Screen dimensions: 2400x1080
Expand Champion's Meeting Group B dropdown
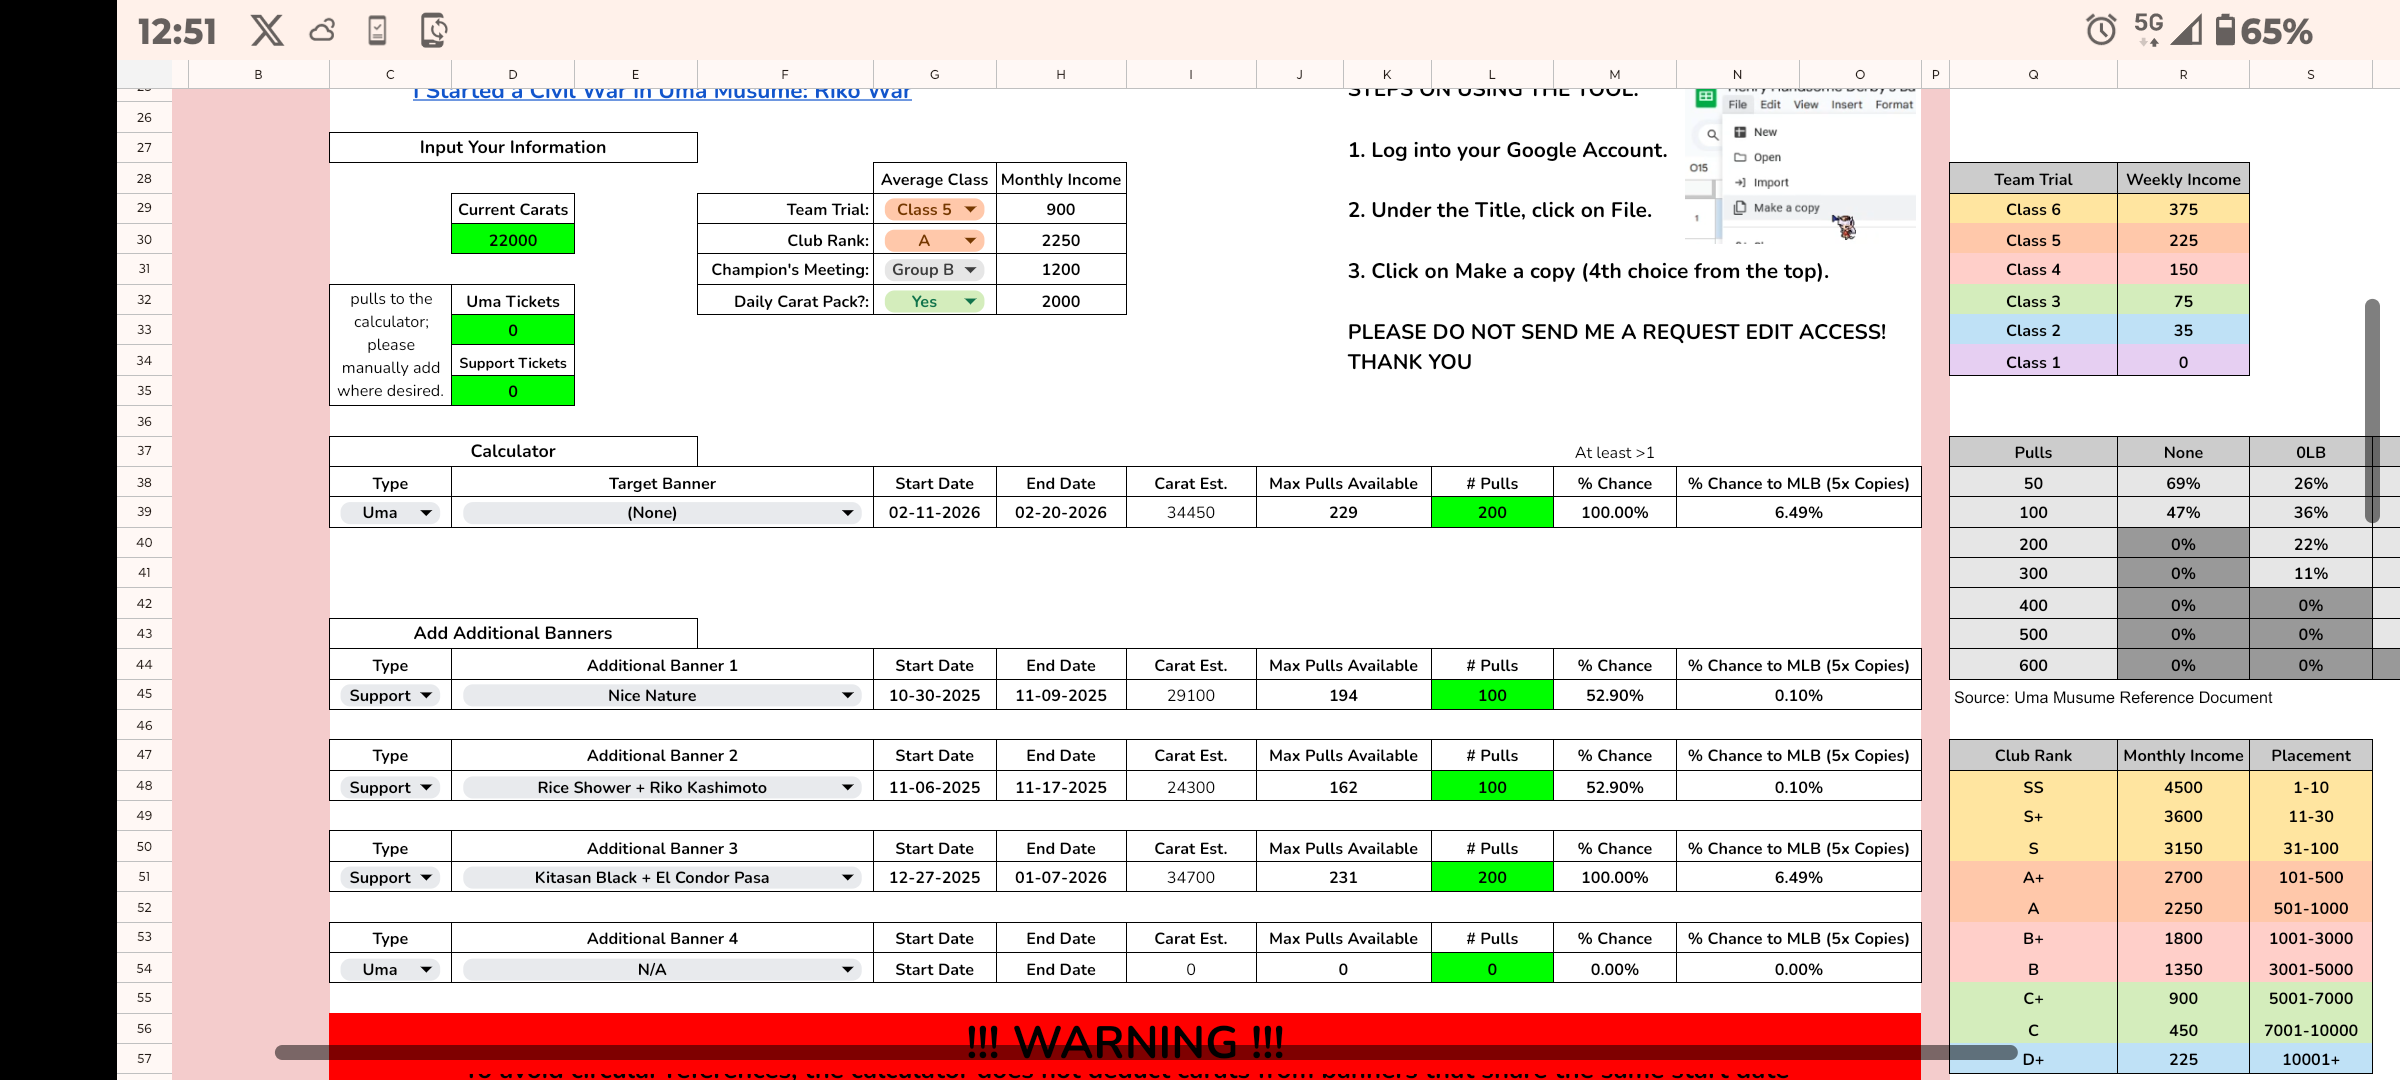pos(934,270)
